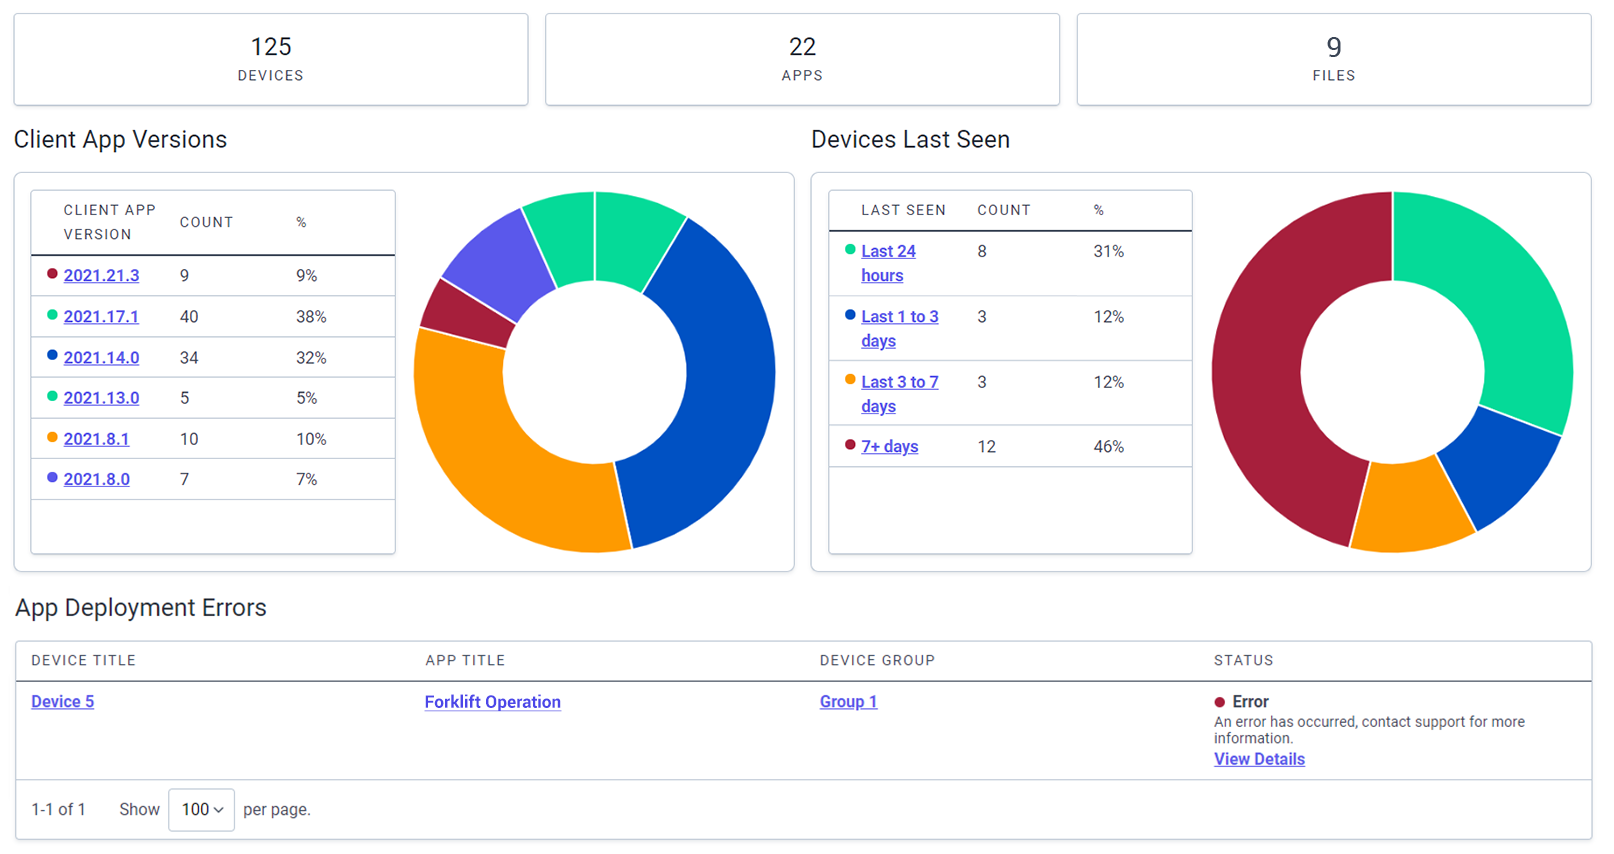This screenshot has width=1614, height=854.
Task: Open version 2021.8.1 link
Action: click(96, 439)
